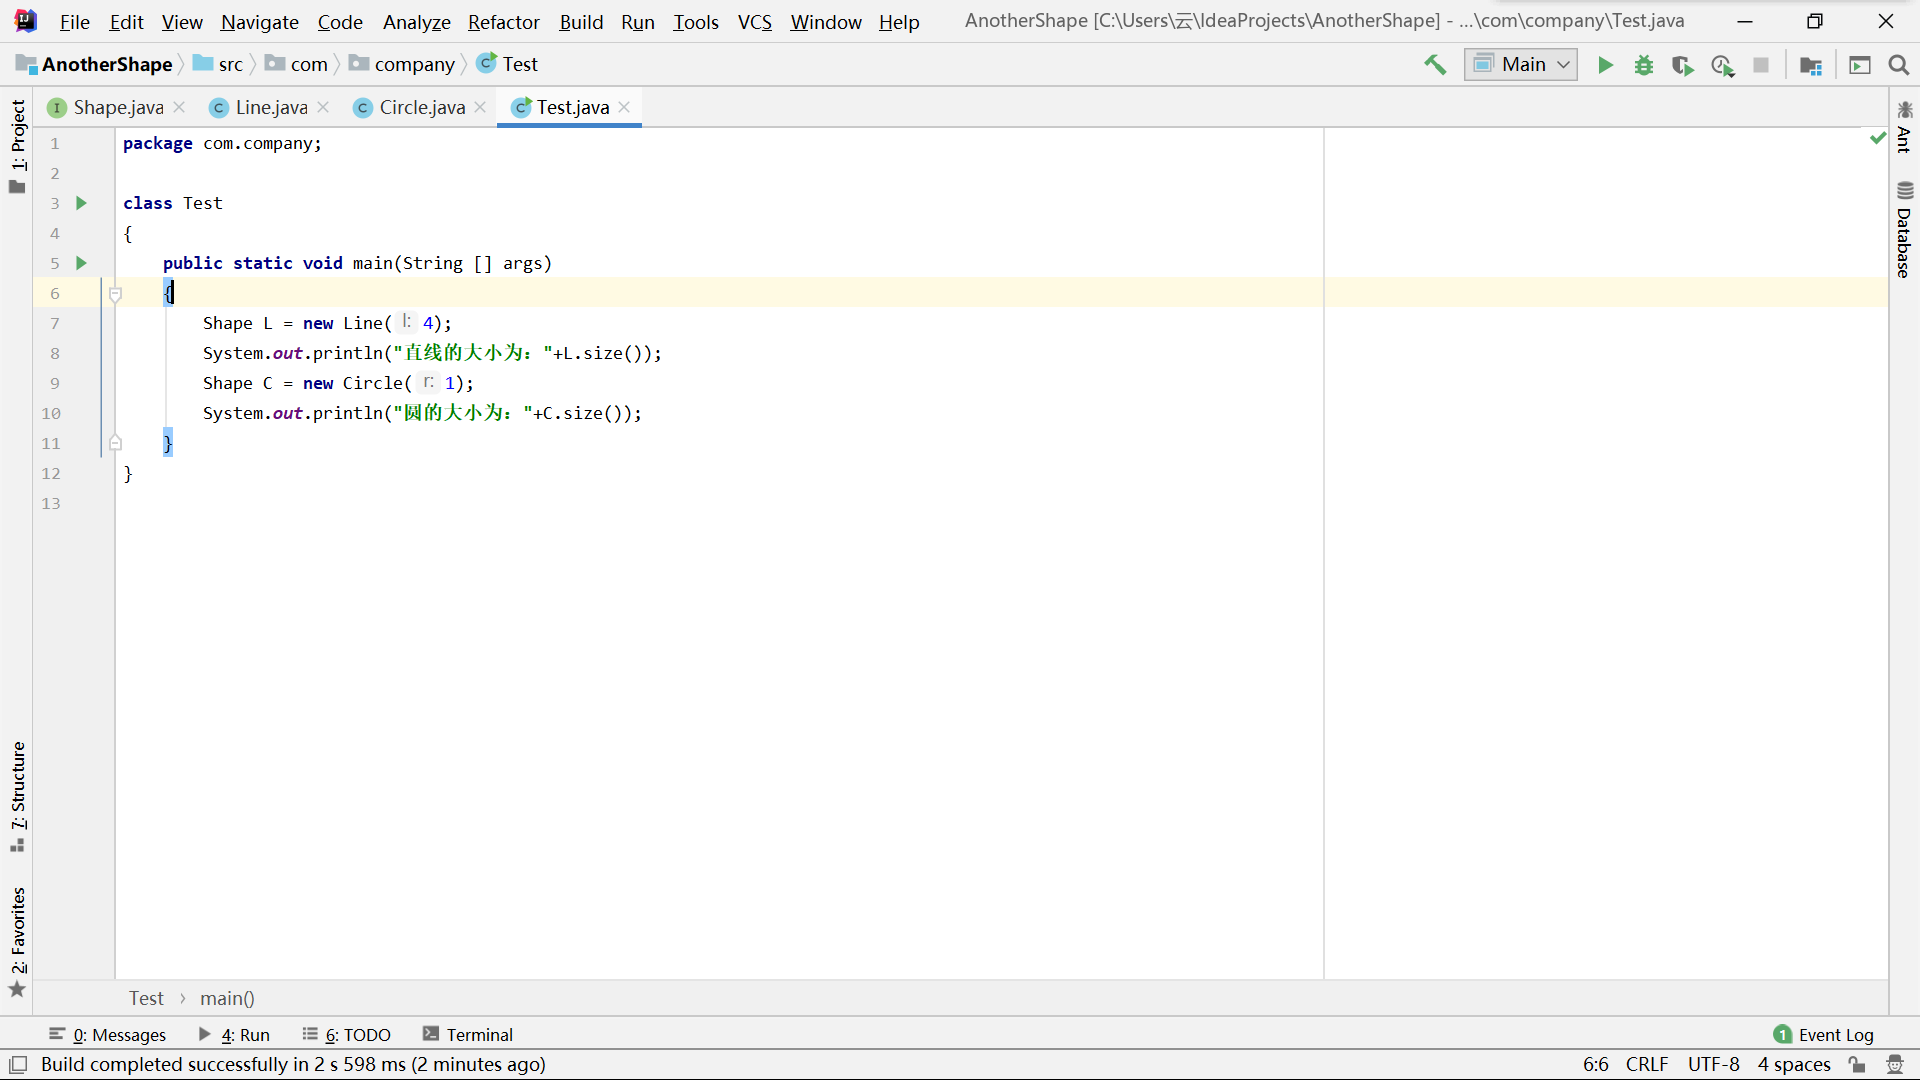The height and width of the screenshot is (1080, 1920).
Task: Close the Circle.java tab
Action: click(x=480, y=107)
